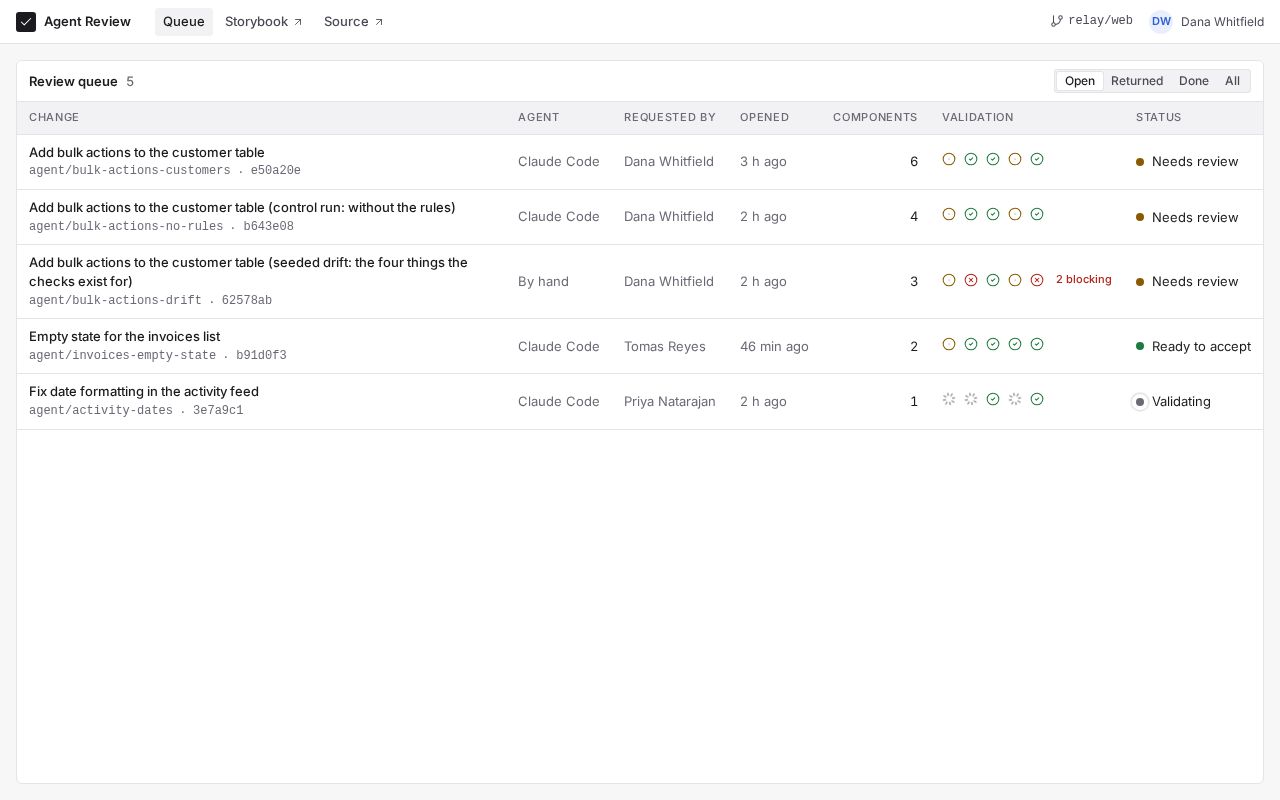Click the git branch icon beside relay/web
The height and width of the screenshot is (800, 1280).
1057,21
